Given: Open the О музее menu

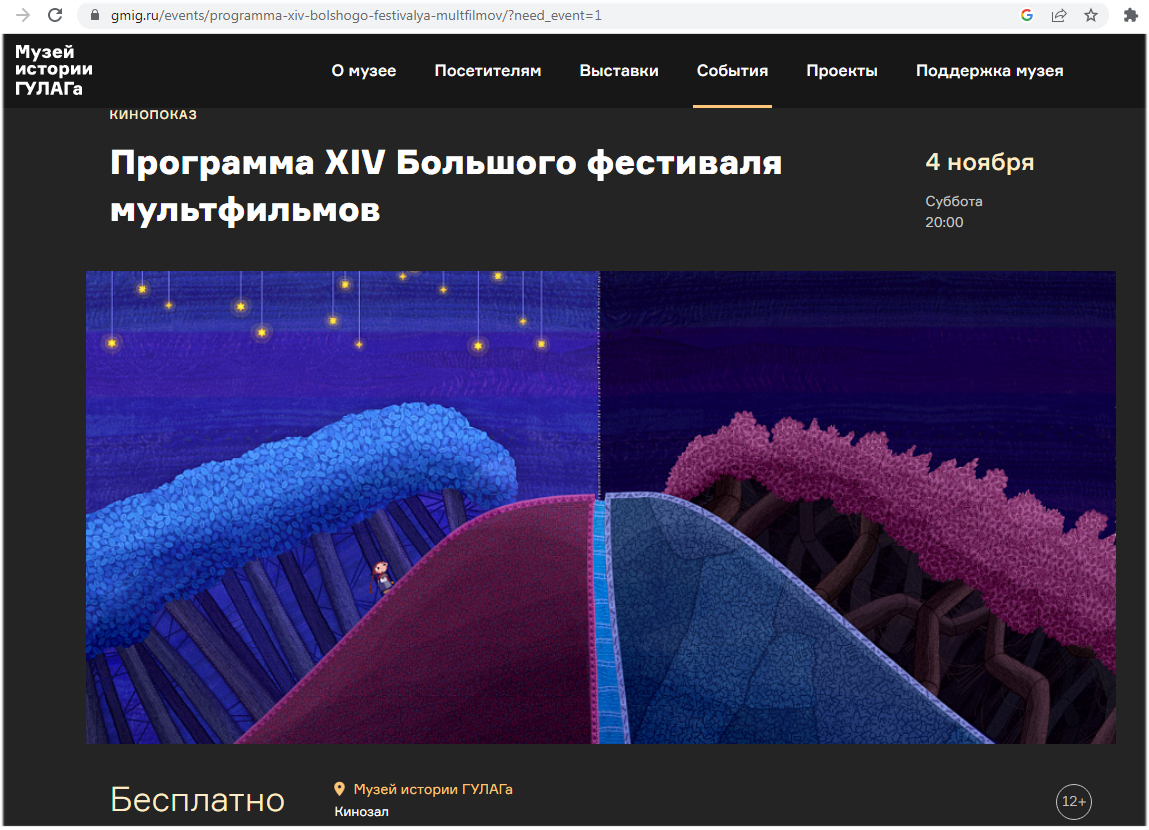Looking at the screenshot, I should pos(363,71).
